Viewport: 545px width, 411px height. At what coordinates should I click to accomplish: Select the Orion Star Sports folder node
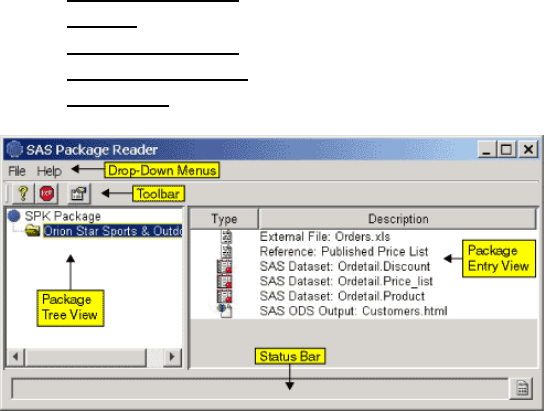tap(113, 231)
